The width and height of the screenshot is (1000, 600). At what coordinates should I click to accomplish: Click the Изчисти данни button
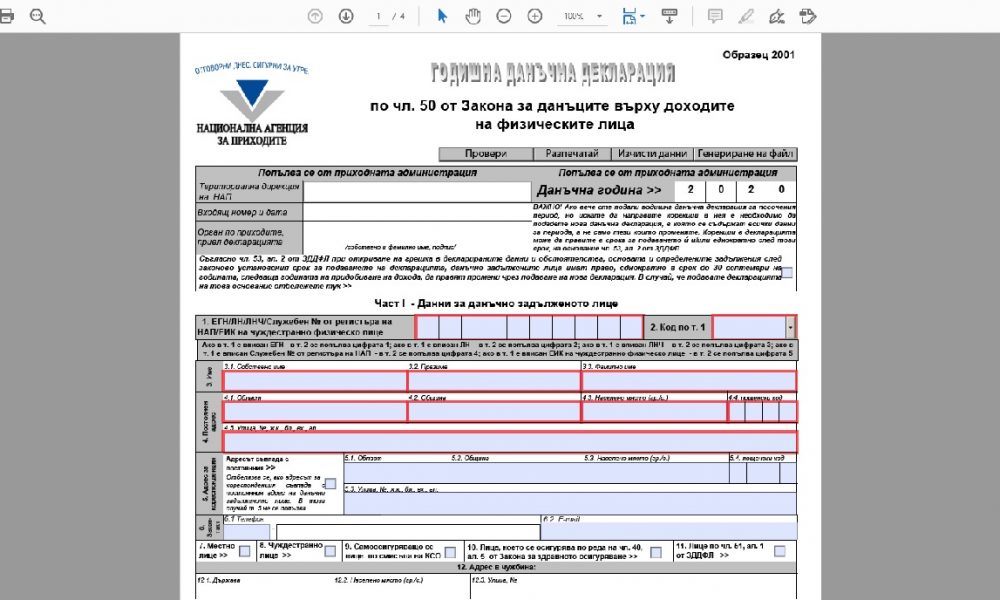click(x=652, y=154)
